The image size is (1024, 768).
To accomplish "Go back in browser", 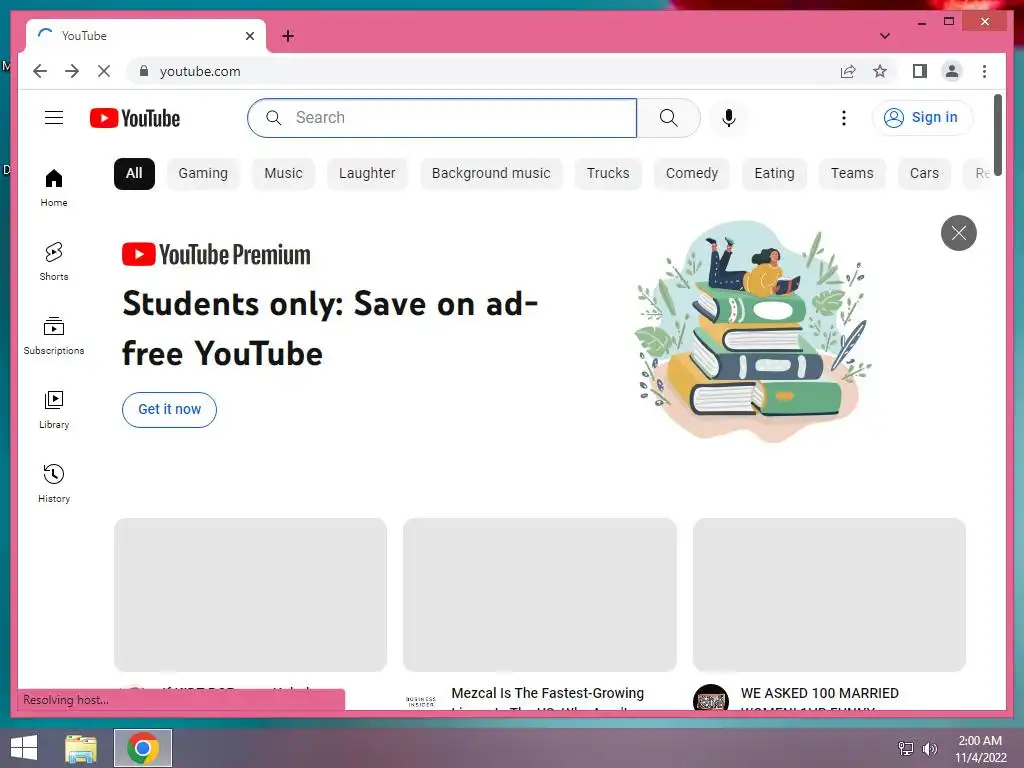I will coord(40,71).
